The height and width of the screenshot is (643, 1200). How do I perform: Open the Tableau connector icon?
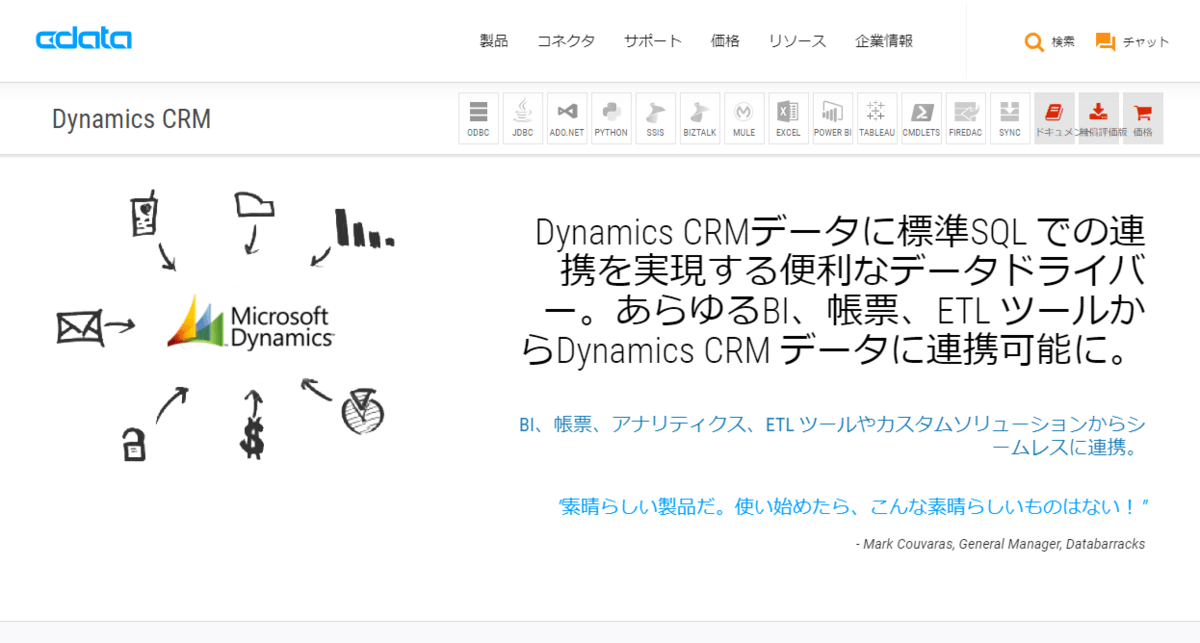(x=877, y=118)
